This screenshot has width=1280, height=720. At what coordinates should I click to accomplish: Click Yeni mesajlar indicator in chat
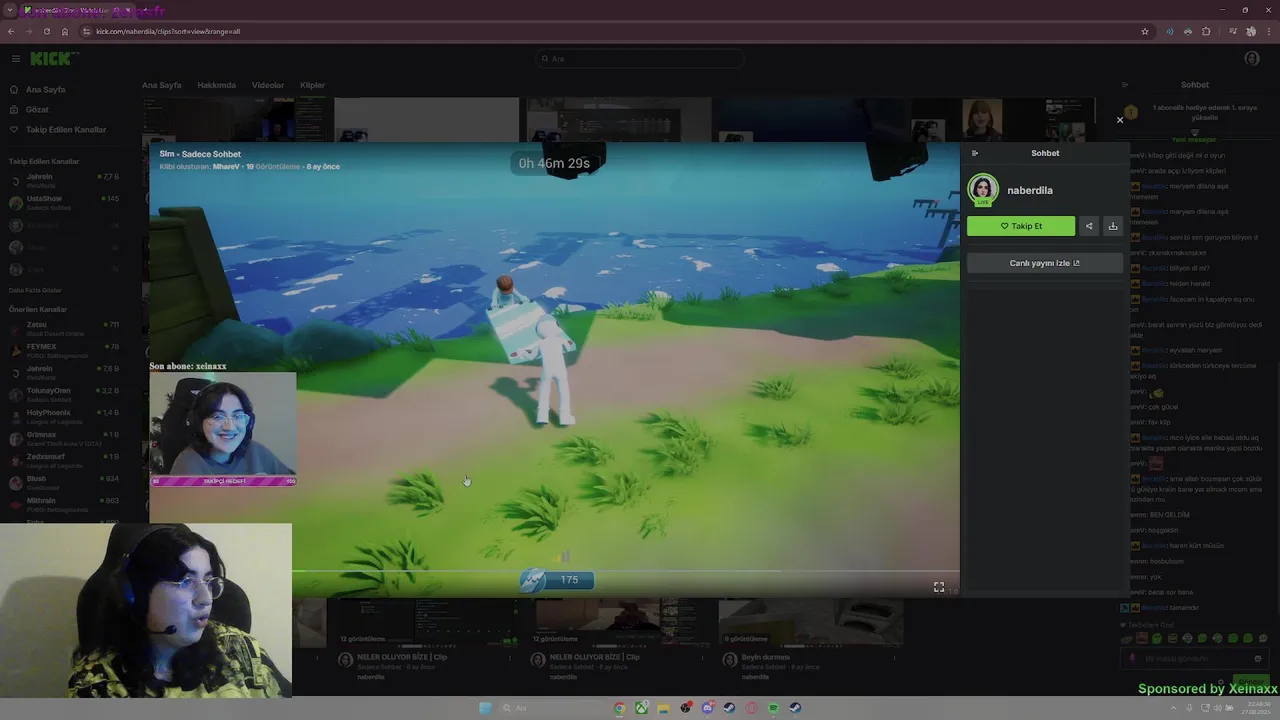(1194, 140)
